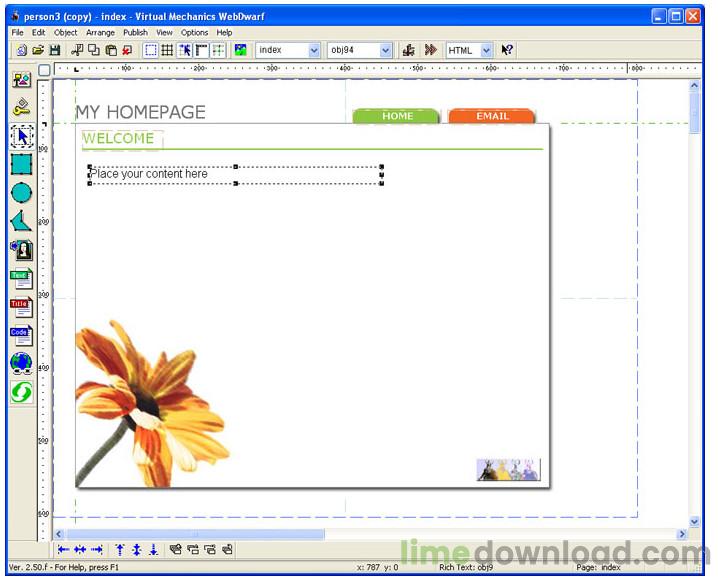Screen dimensions: 718x584
Task: Toggle the rulers button in toolbar
Action: pyautogui.click(x=202, y=50)
